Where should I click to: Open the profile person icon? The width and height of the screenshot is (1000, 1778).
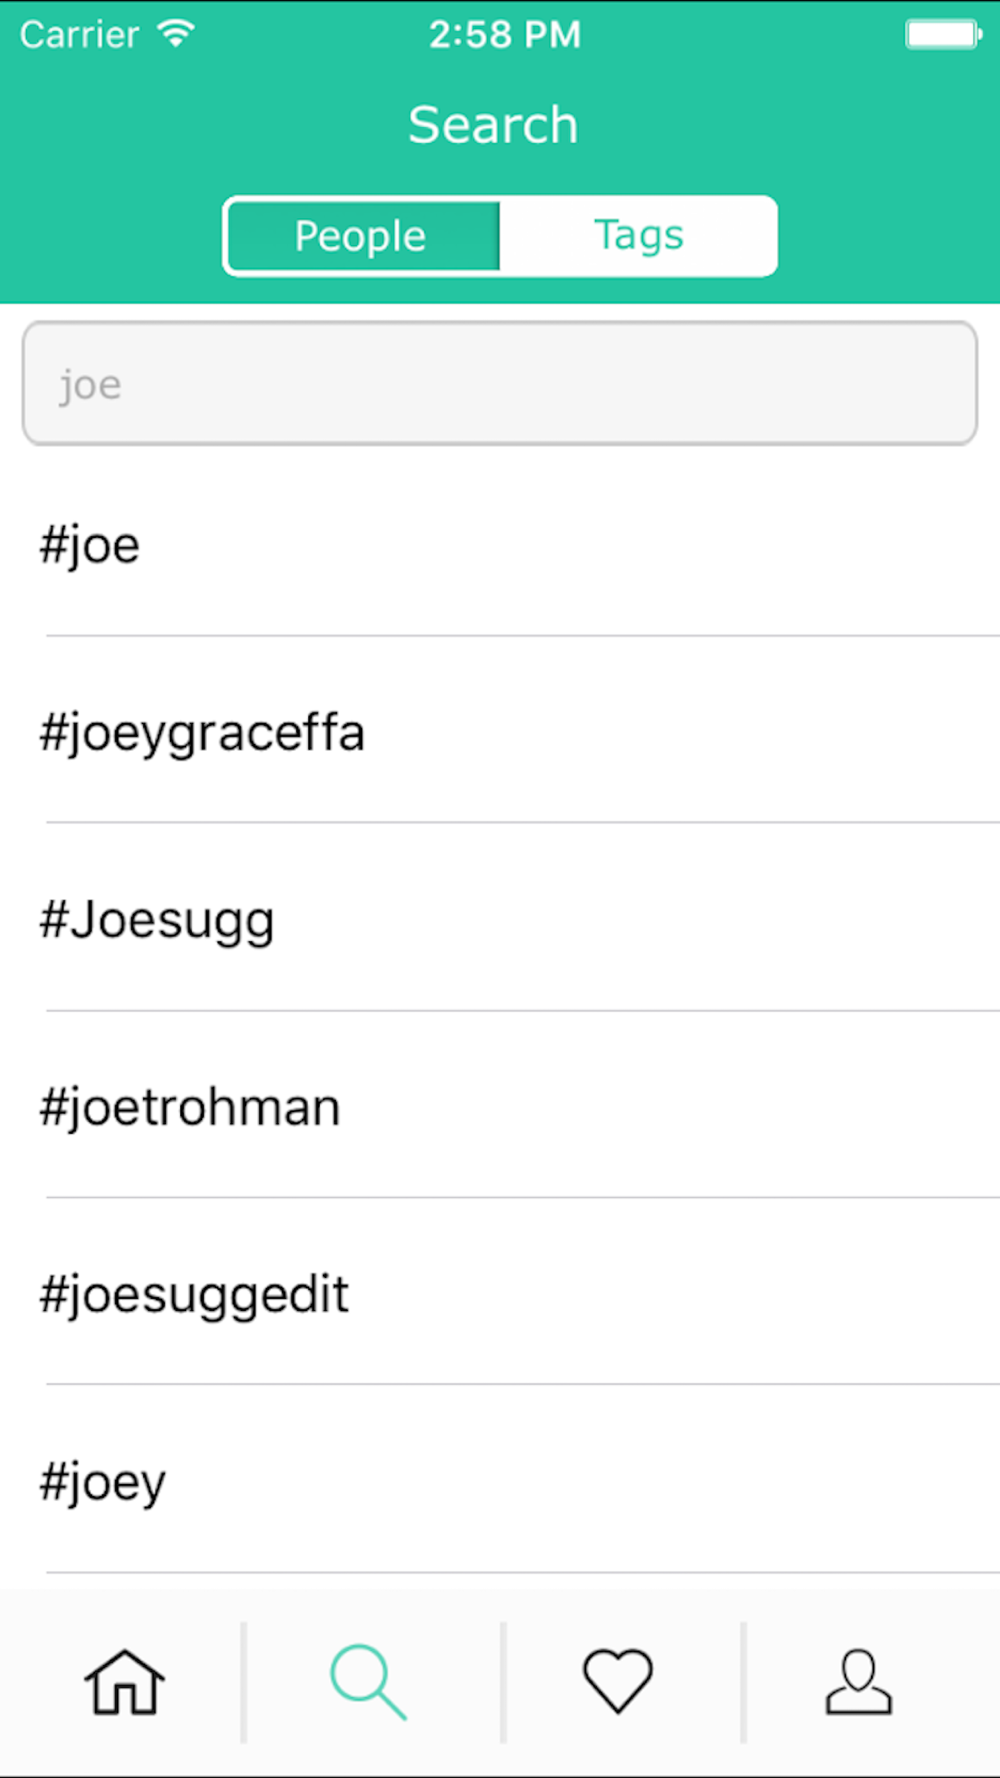(858, 1682)
